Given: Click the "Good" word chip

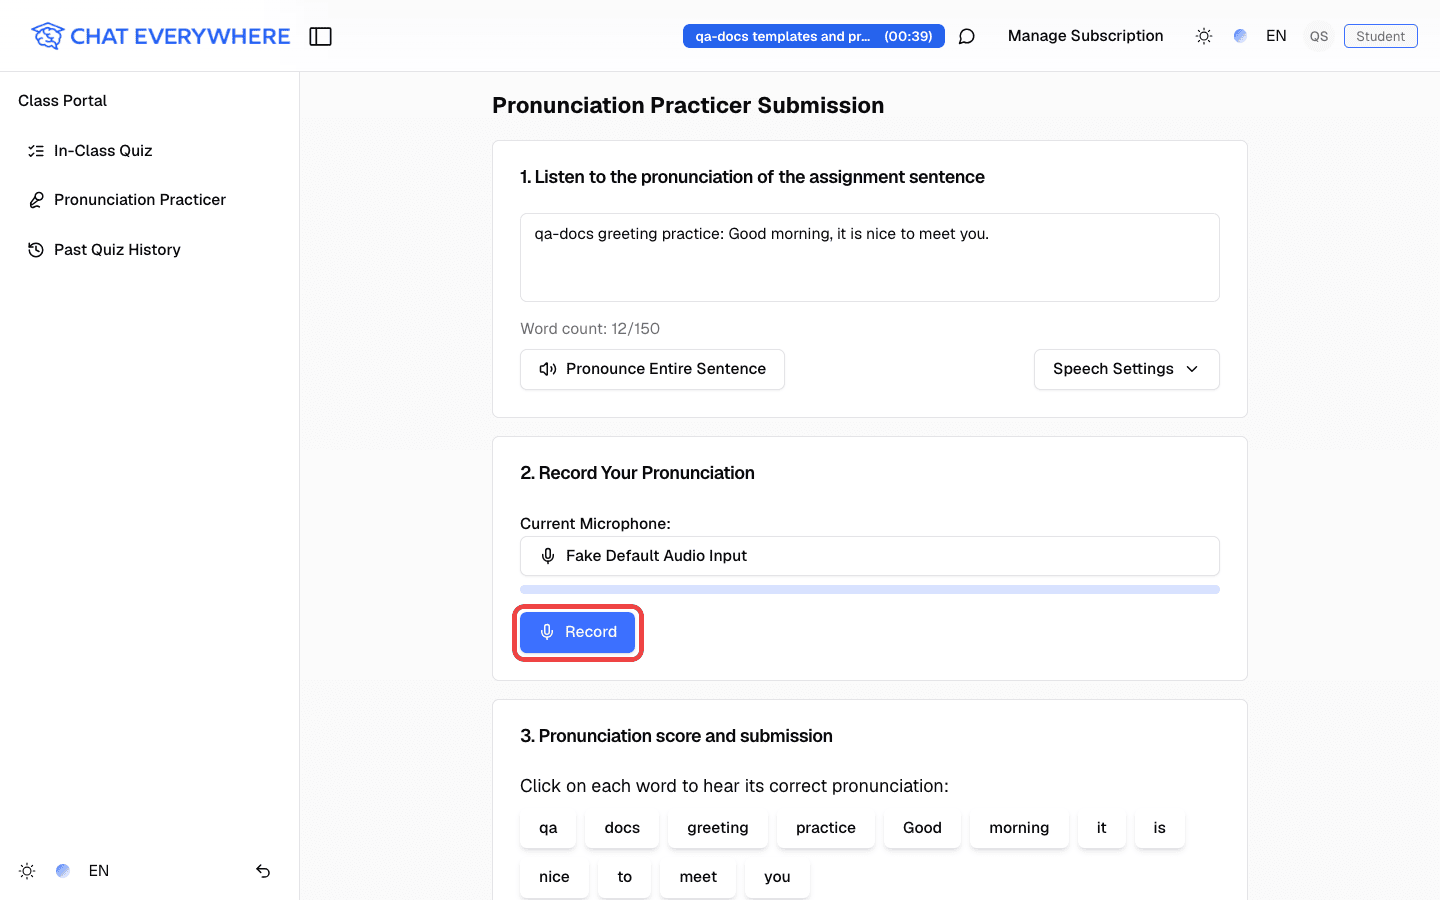Looking at the screenshot, I should 922,828.
